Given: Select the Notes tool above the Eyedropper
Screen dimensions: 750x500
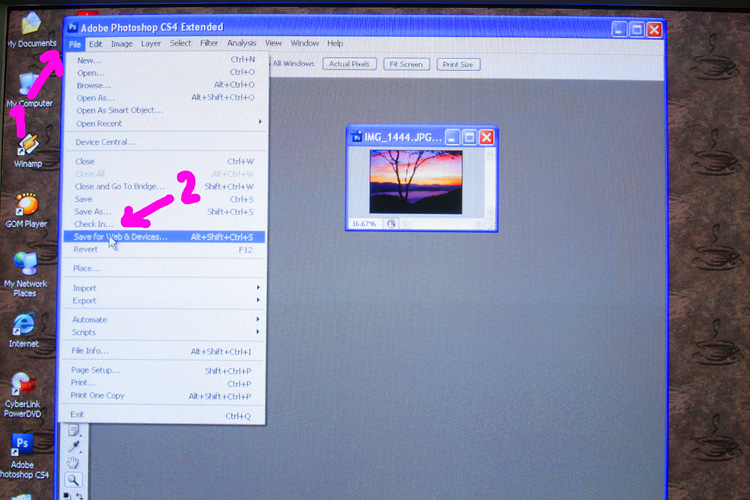Looking at the screenshot, I should point(74,431).
